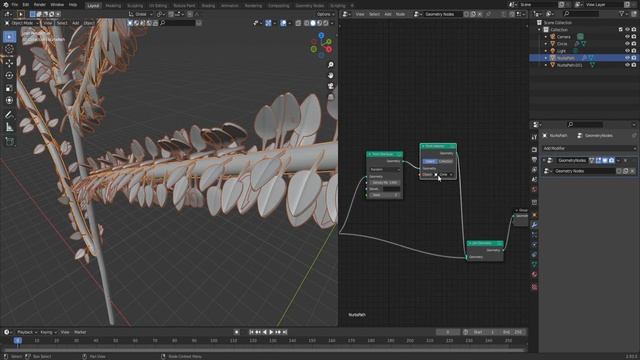The image size is (640, 360).
Task: Open the Add Modifier dropdown
Action: pos(589,148)
